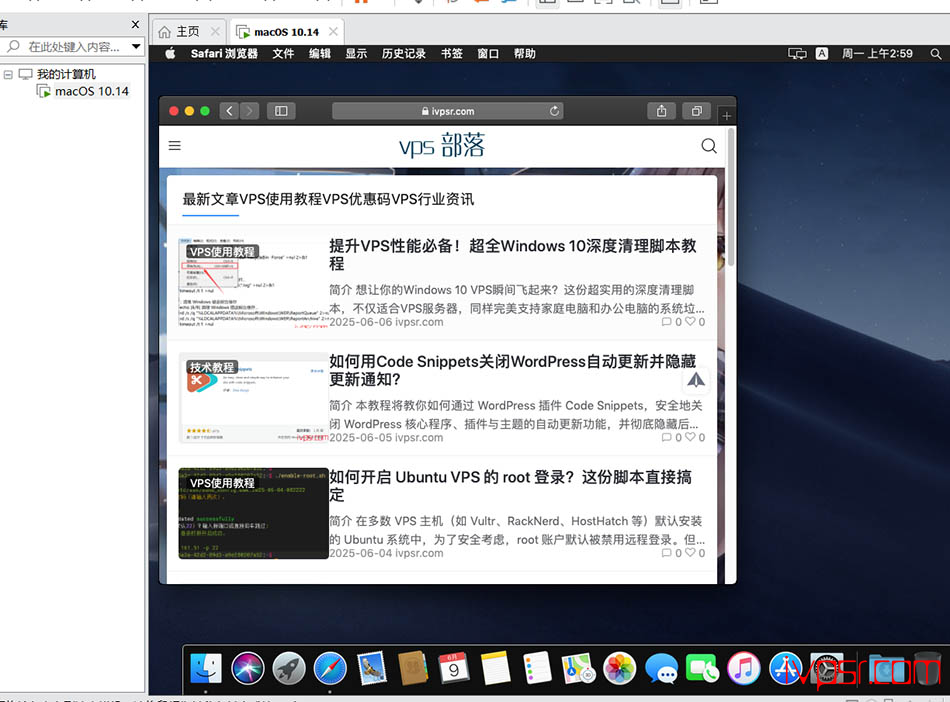This screenshot has width=950, height=702.
Task: Select the 我的计算机 tree item
Action: [x=66, y=74]
